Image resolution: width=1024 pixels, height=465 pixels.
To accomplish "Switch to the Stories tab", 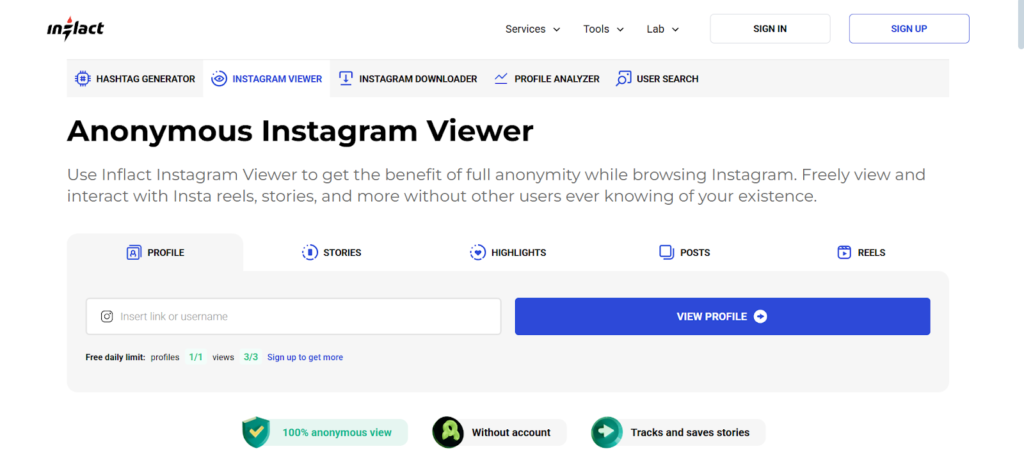I will [x=331, y=253].
